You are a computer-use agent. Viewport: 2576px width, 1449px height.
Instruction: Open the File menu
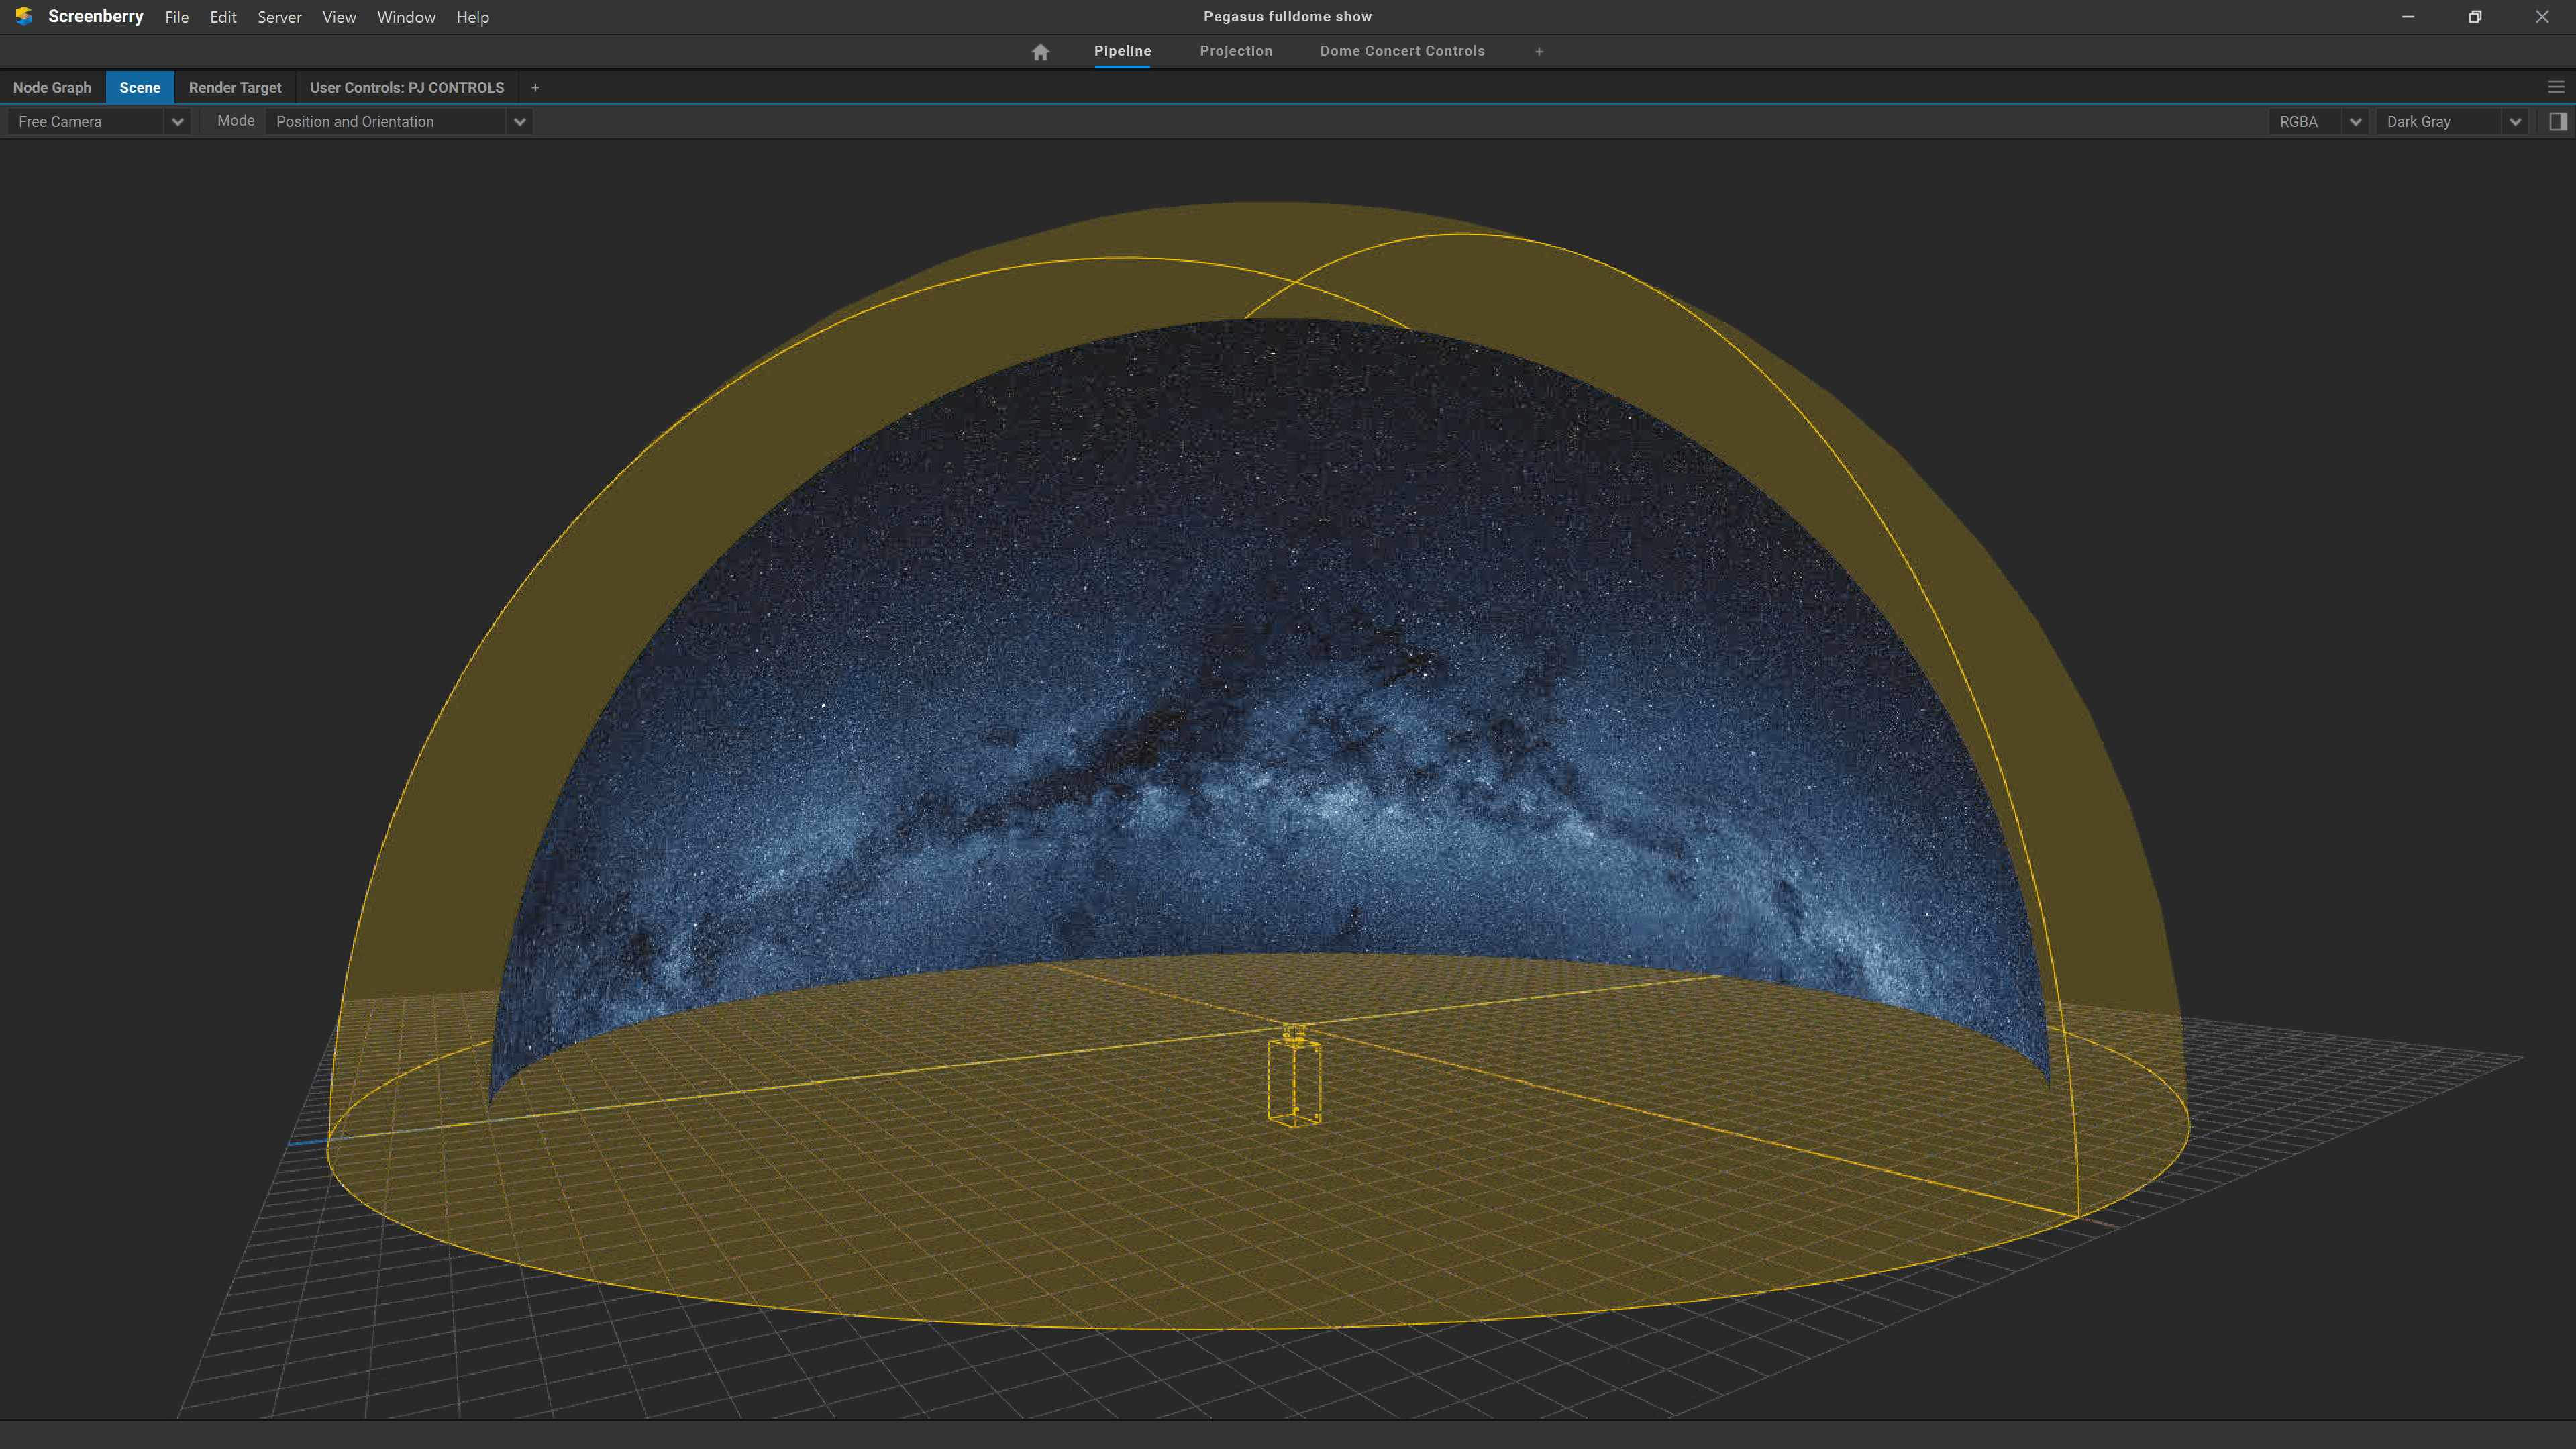(x=176, y=17)
